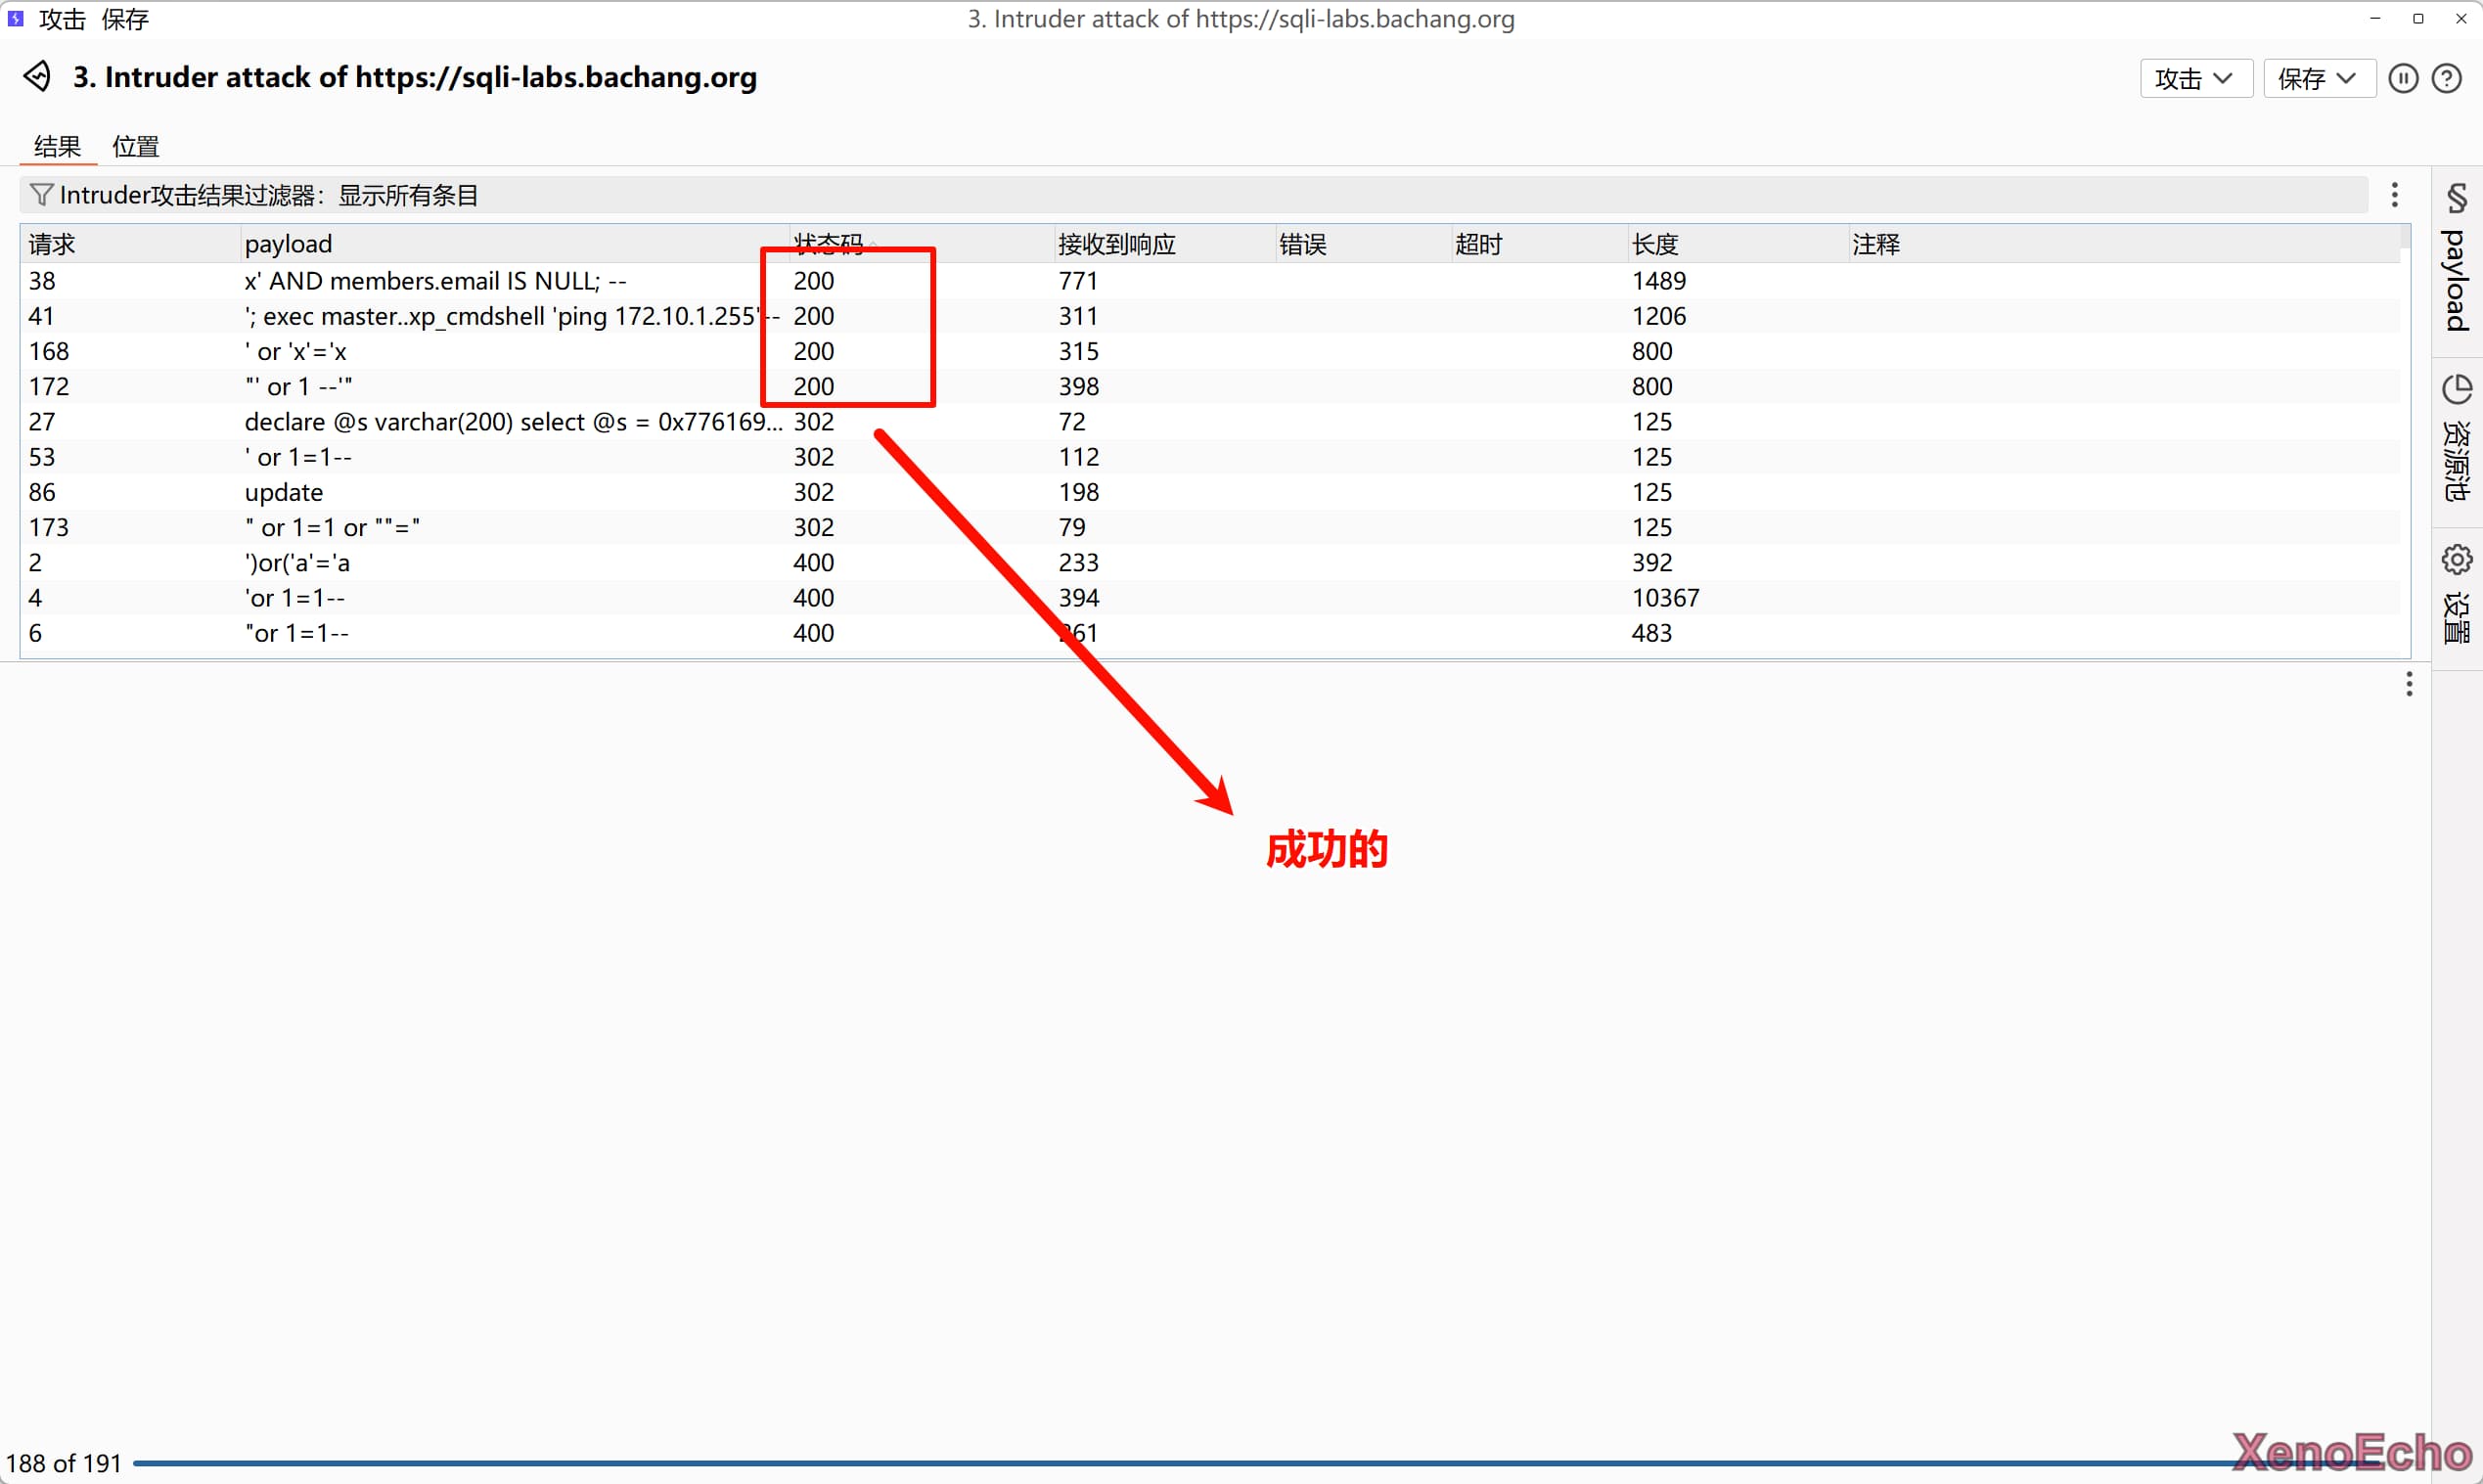This screenshot has width=2483, height=1484.
Task: Sort by 长度 column header
Action: coord(1654,243)
